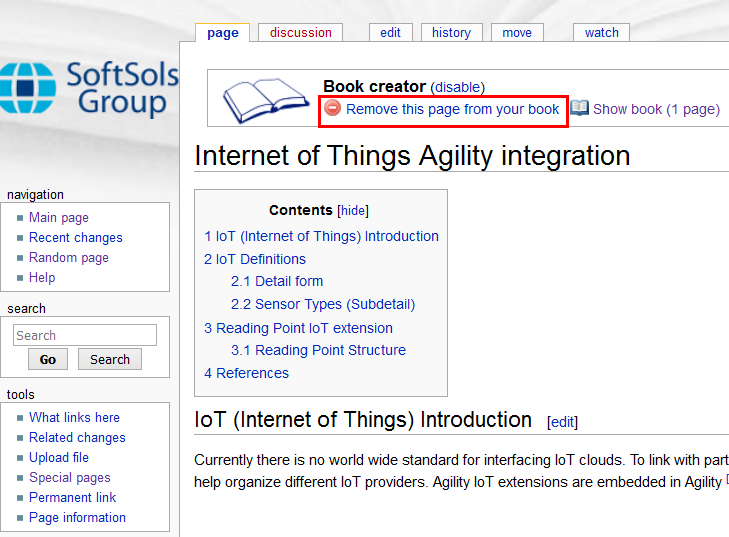This screenshot has width=729, height=537.
Task: Hide the Contents table
Action: pyautogui.click(x=352, y=211)
